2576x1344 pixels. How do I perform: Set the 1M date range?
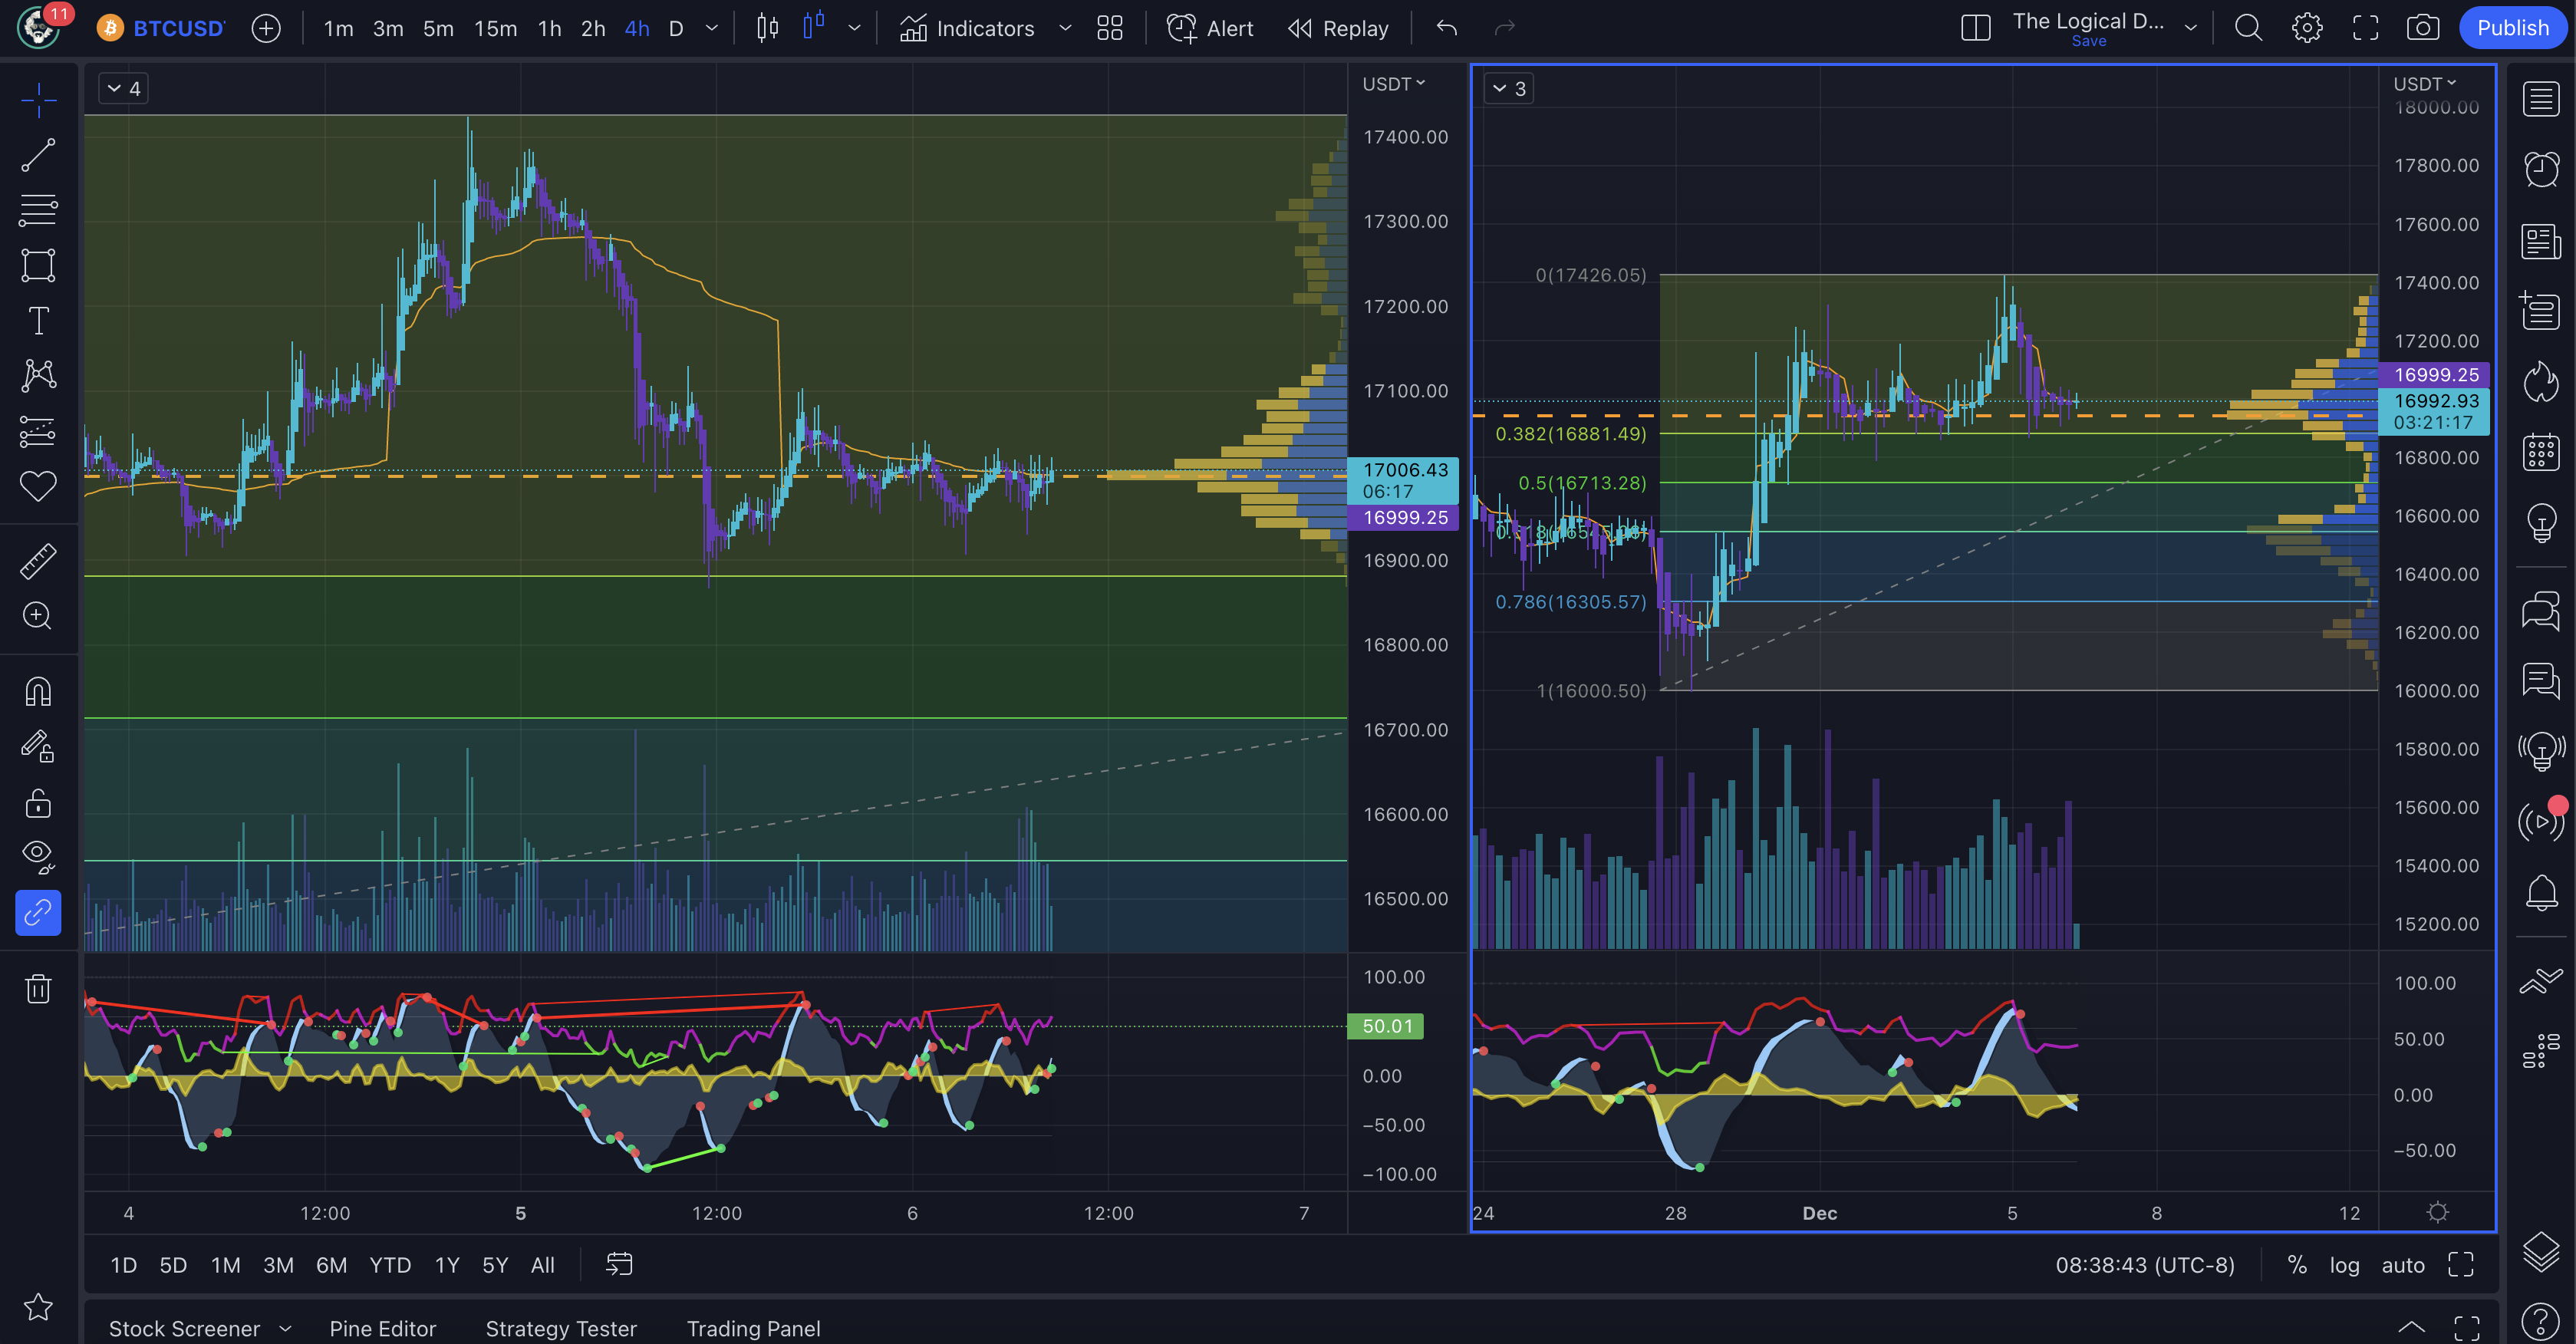[225, 1265]
